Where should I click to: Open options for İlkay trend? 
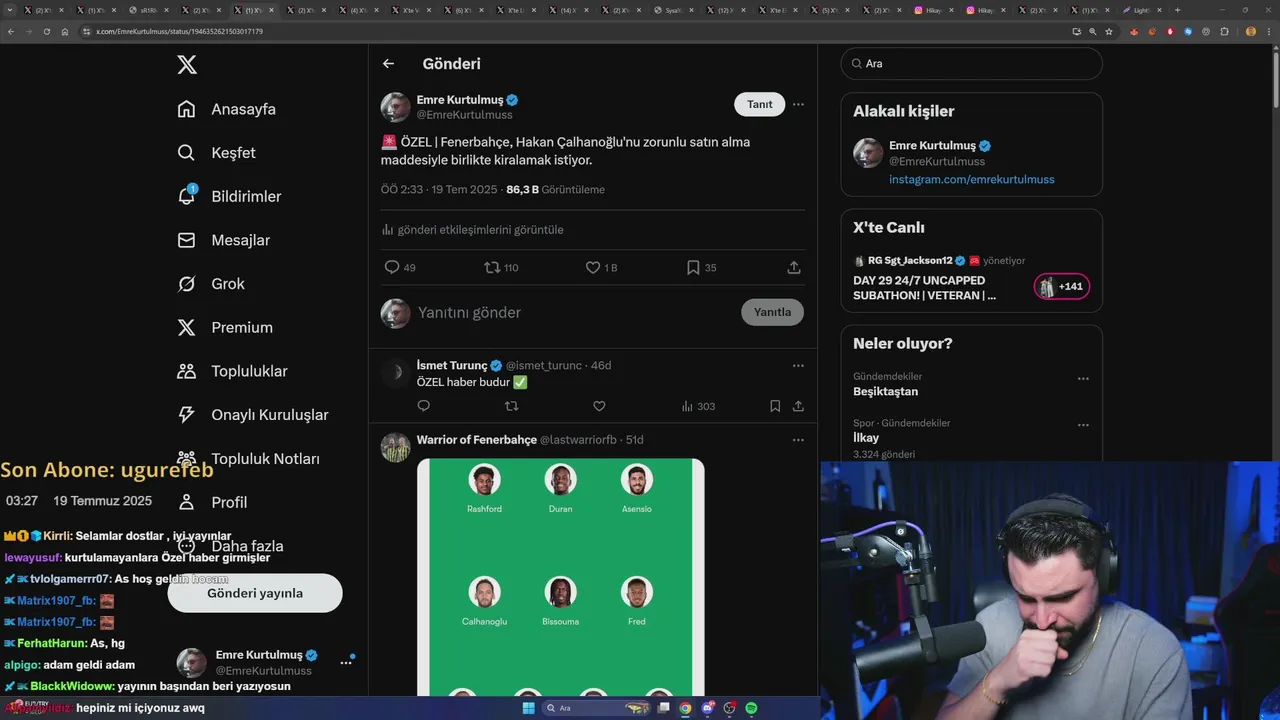1083,425
